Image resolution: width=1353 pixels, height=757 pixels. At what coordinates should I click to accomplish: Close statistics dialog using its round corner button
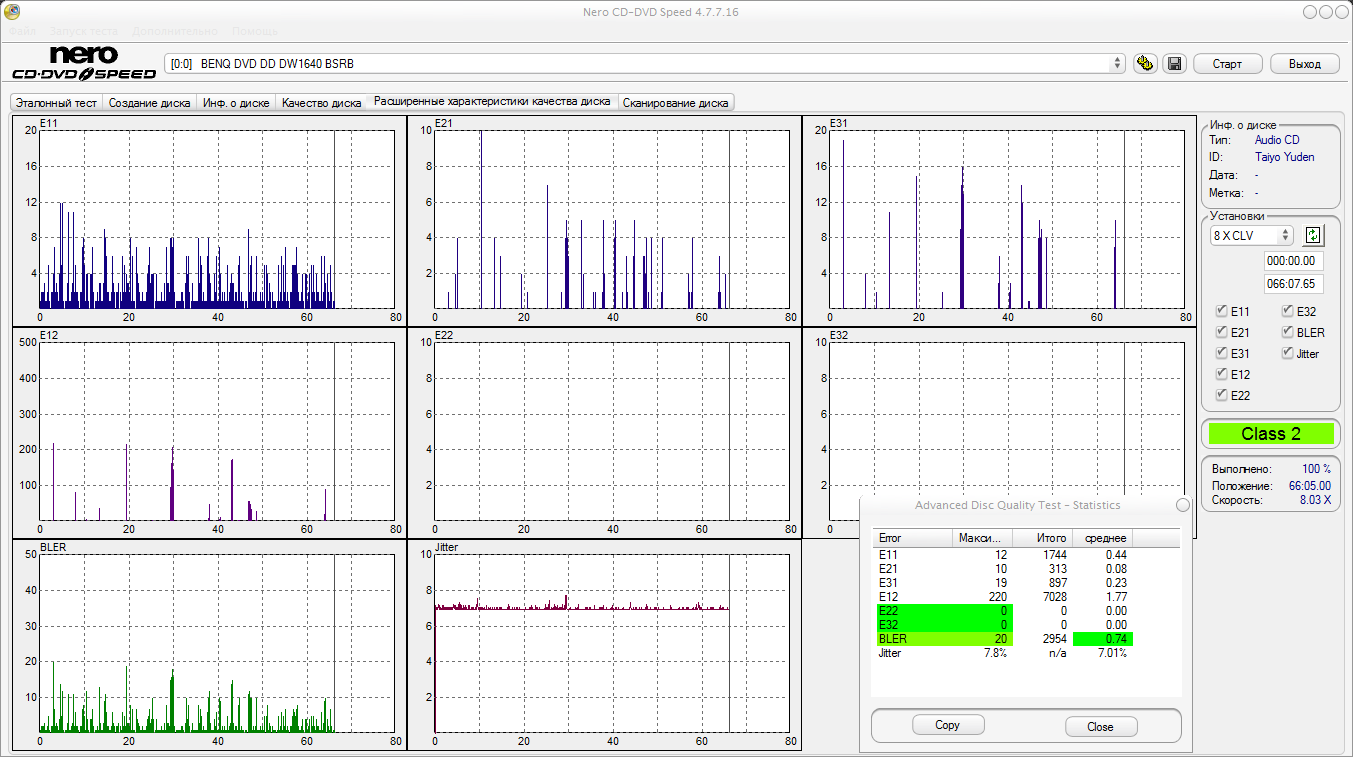coord(1183,505)
